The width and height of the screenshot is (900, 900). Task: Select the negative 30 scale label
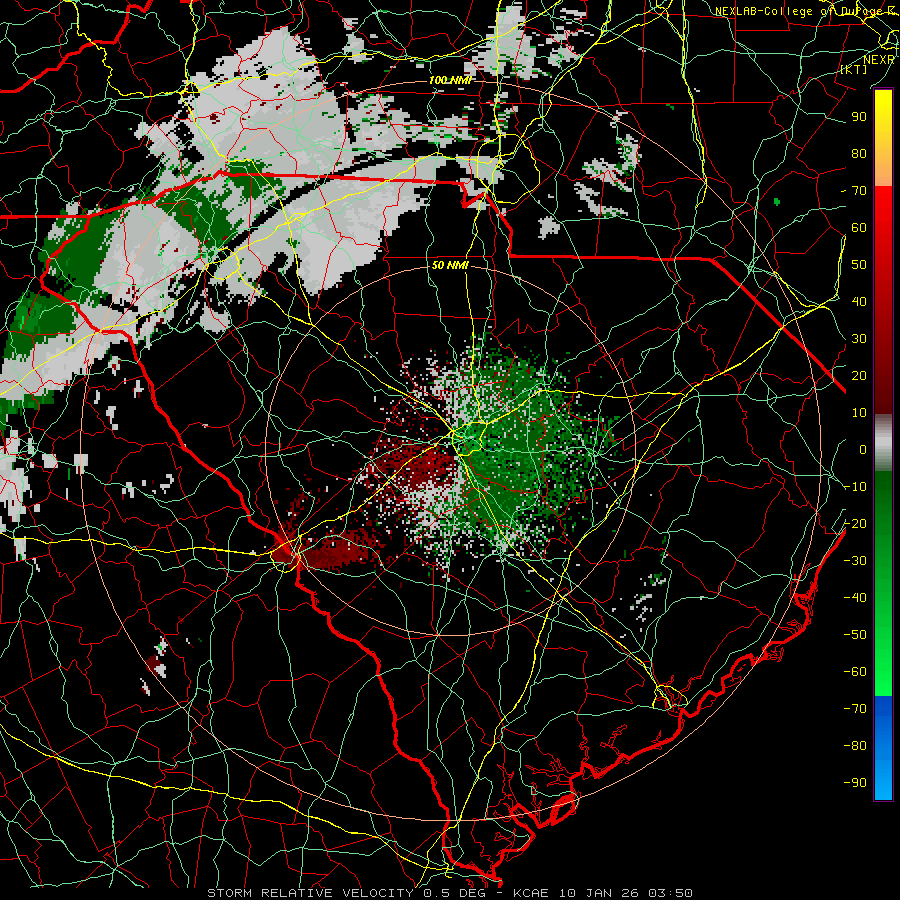(855, 561)
